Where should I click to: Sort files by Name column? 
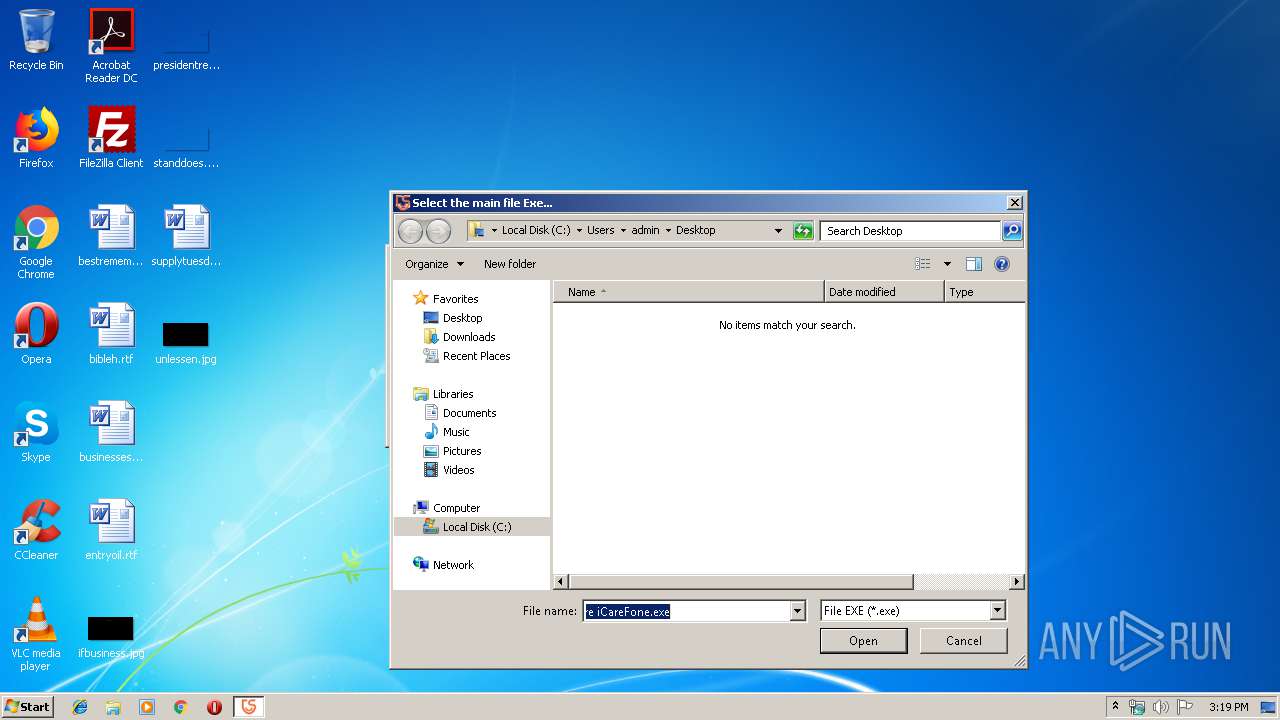689,292
